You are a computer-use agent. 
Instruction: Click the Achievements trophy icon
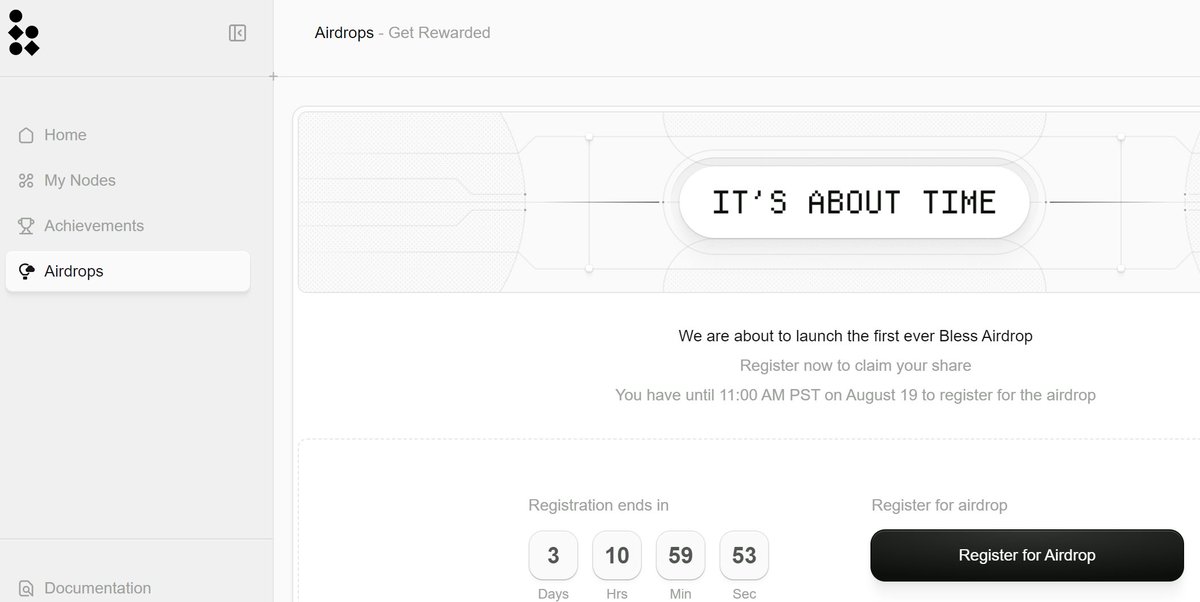tap(26, 226)
